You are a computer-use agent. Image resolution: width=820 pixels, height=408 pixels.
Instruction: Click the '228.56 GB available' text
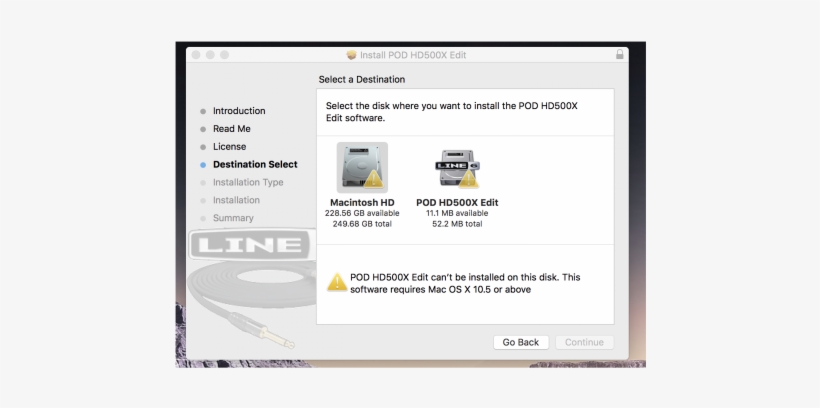point(362,213)
